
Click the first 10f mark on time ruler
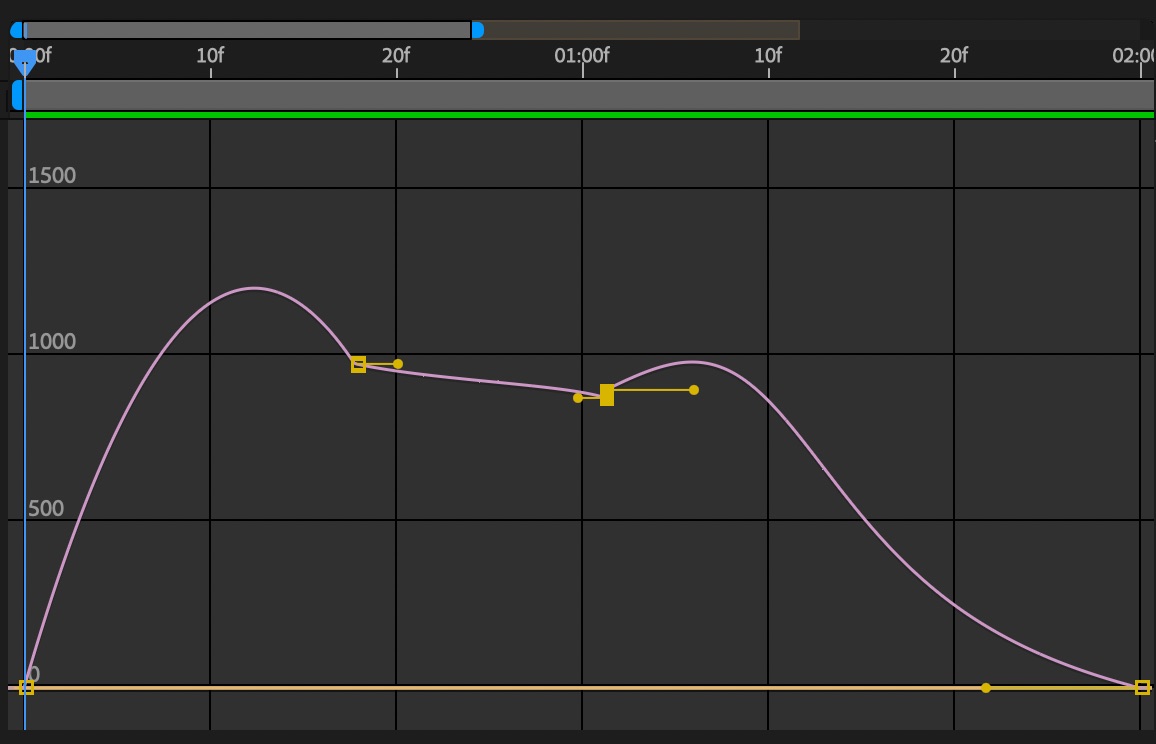point(210,56)
